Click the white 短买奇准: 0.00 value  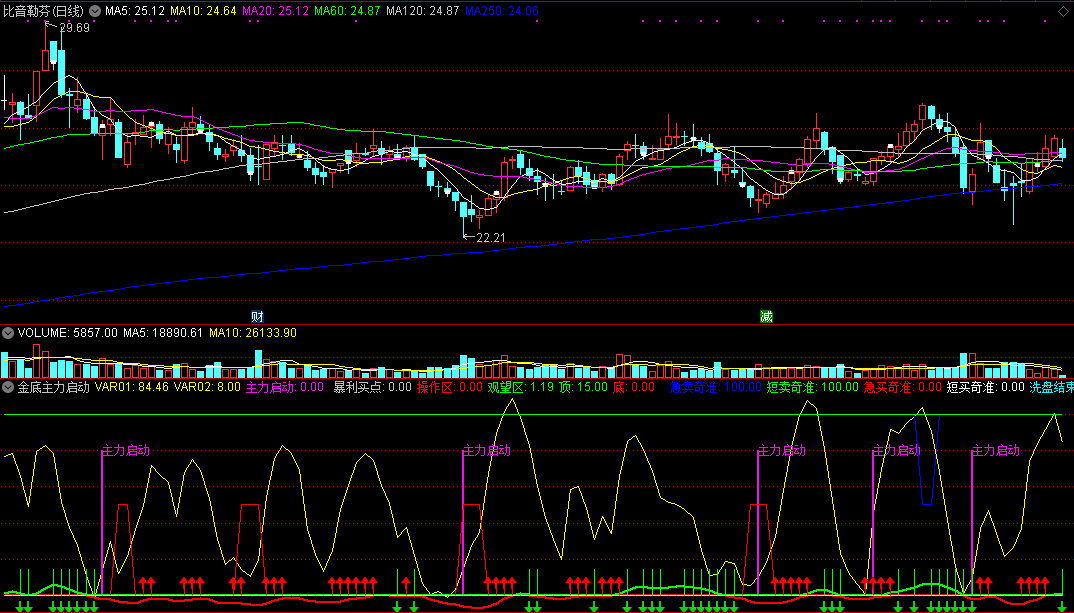pos(986,387)
